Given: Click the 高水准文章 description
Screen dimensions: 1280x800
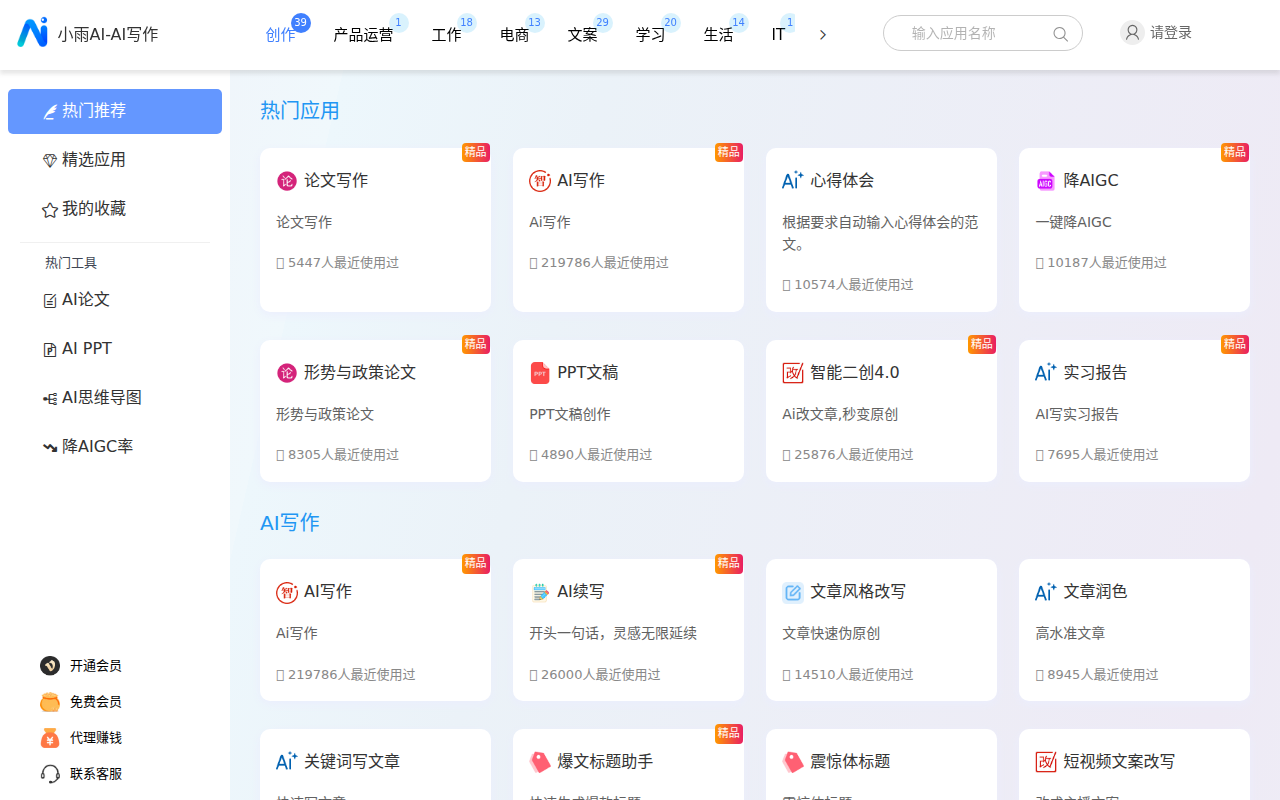Looking at the screenshot, I should tap(1070, 633).
